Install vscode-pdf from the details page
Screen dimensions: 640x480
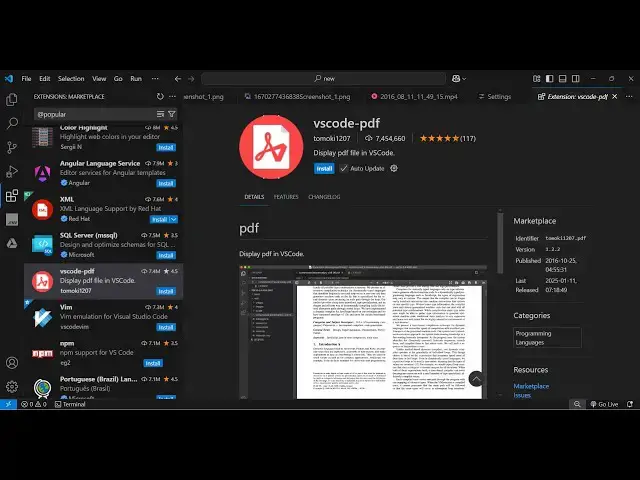click(x=324, y=169)
